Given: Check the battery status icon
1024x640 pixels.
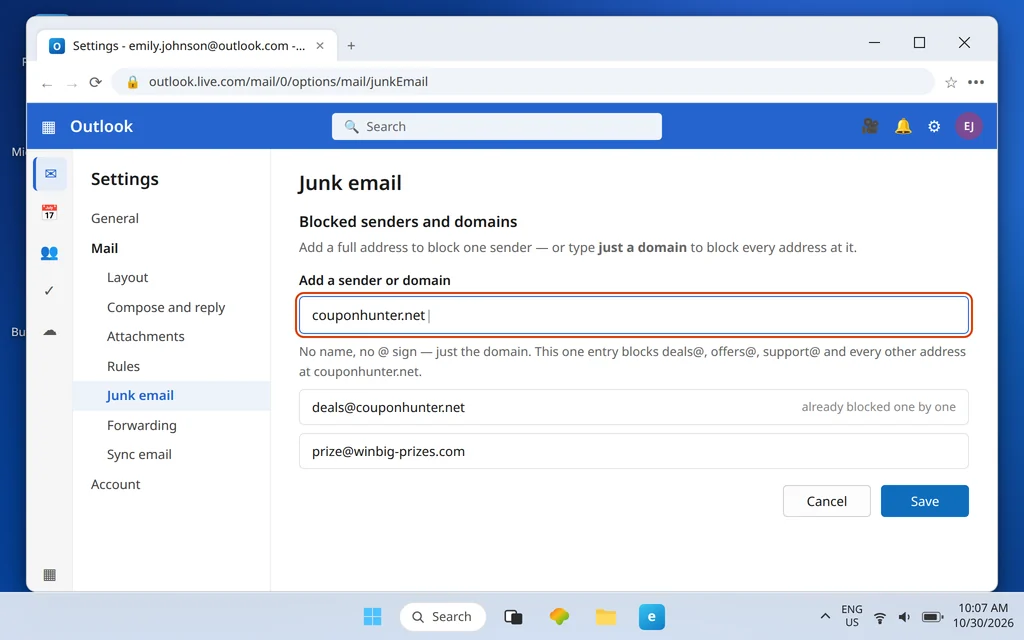Looking at the screenshot, I should click(x=932, y=617).
